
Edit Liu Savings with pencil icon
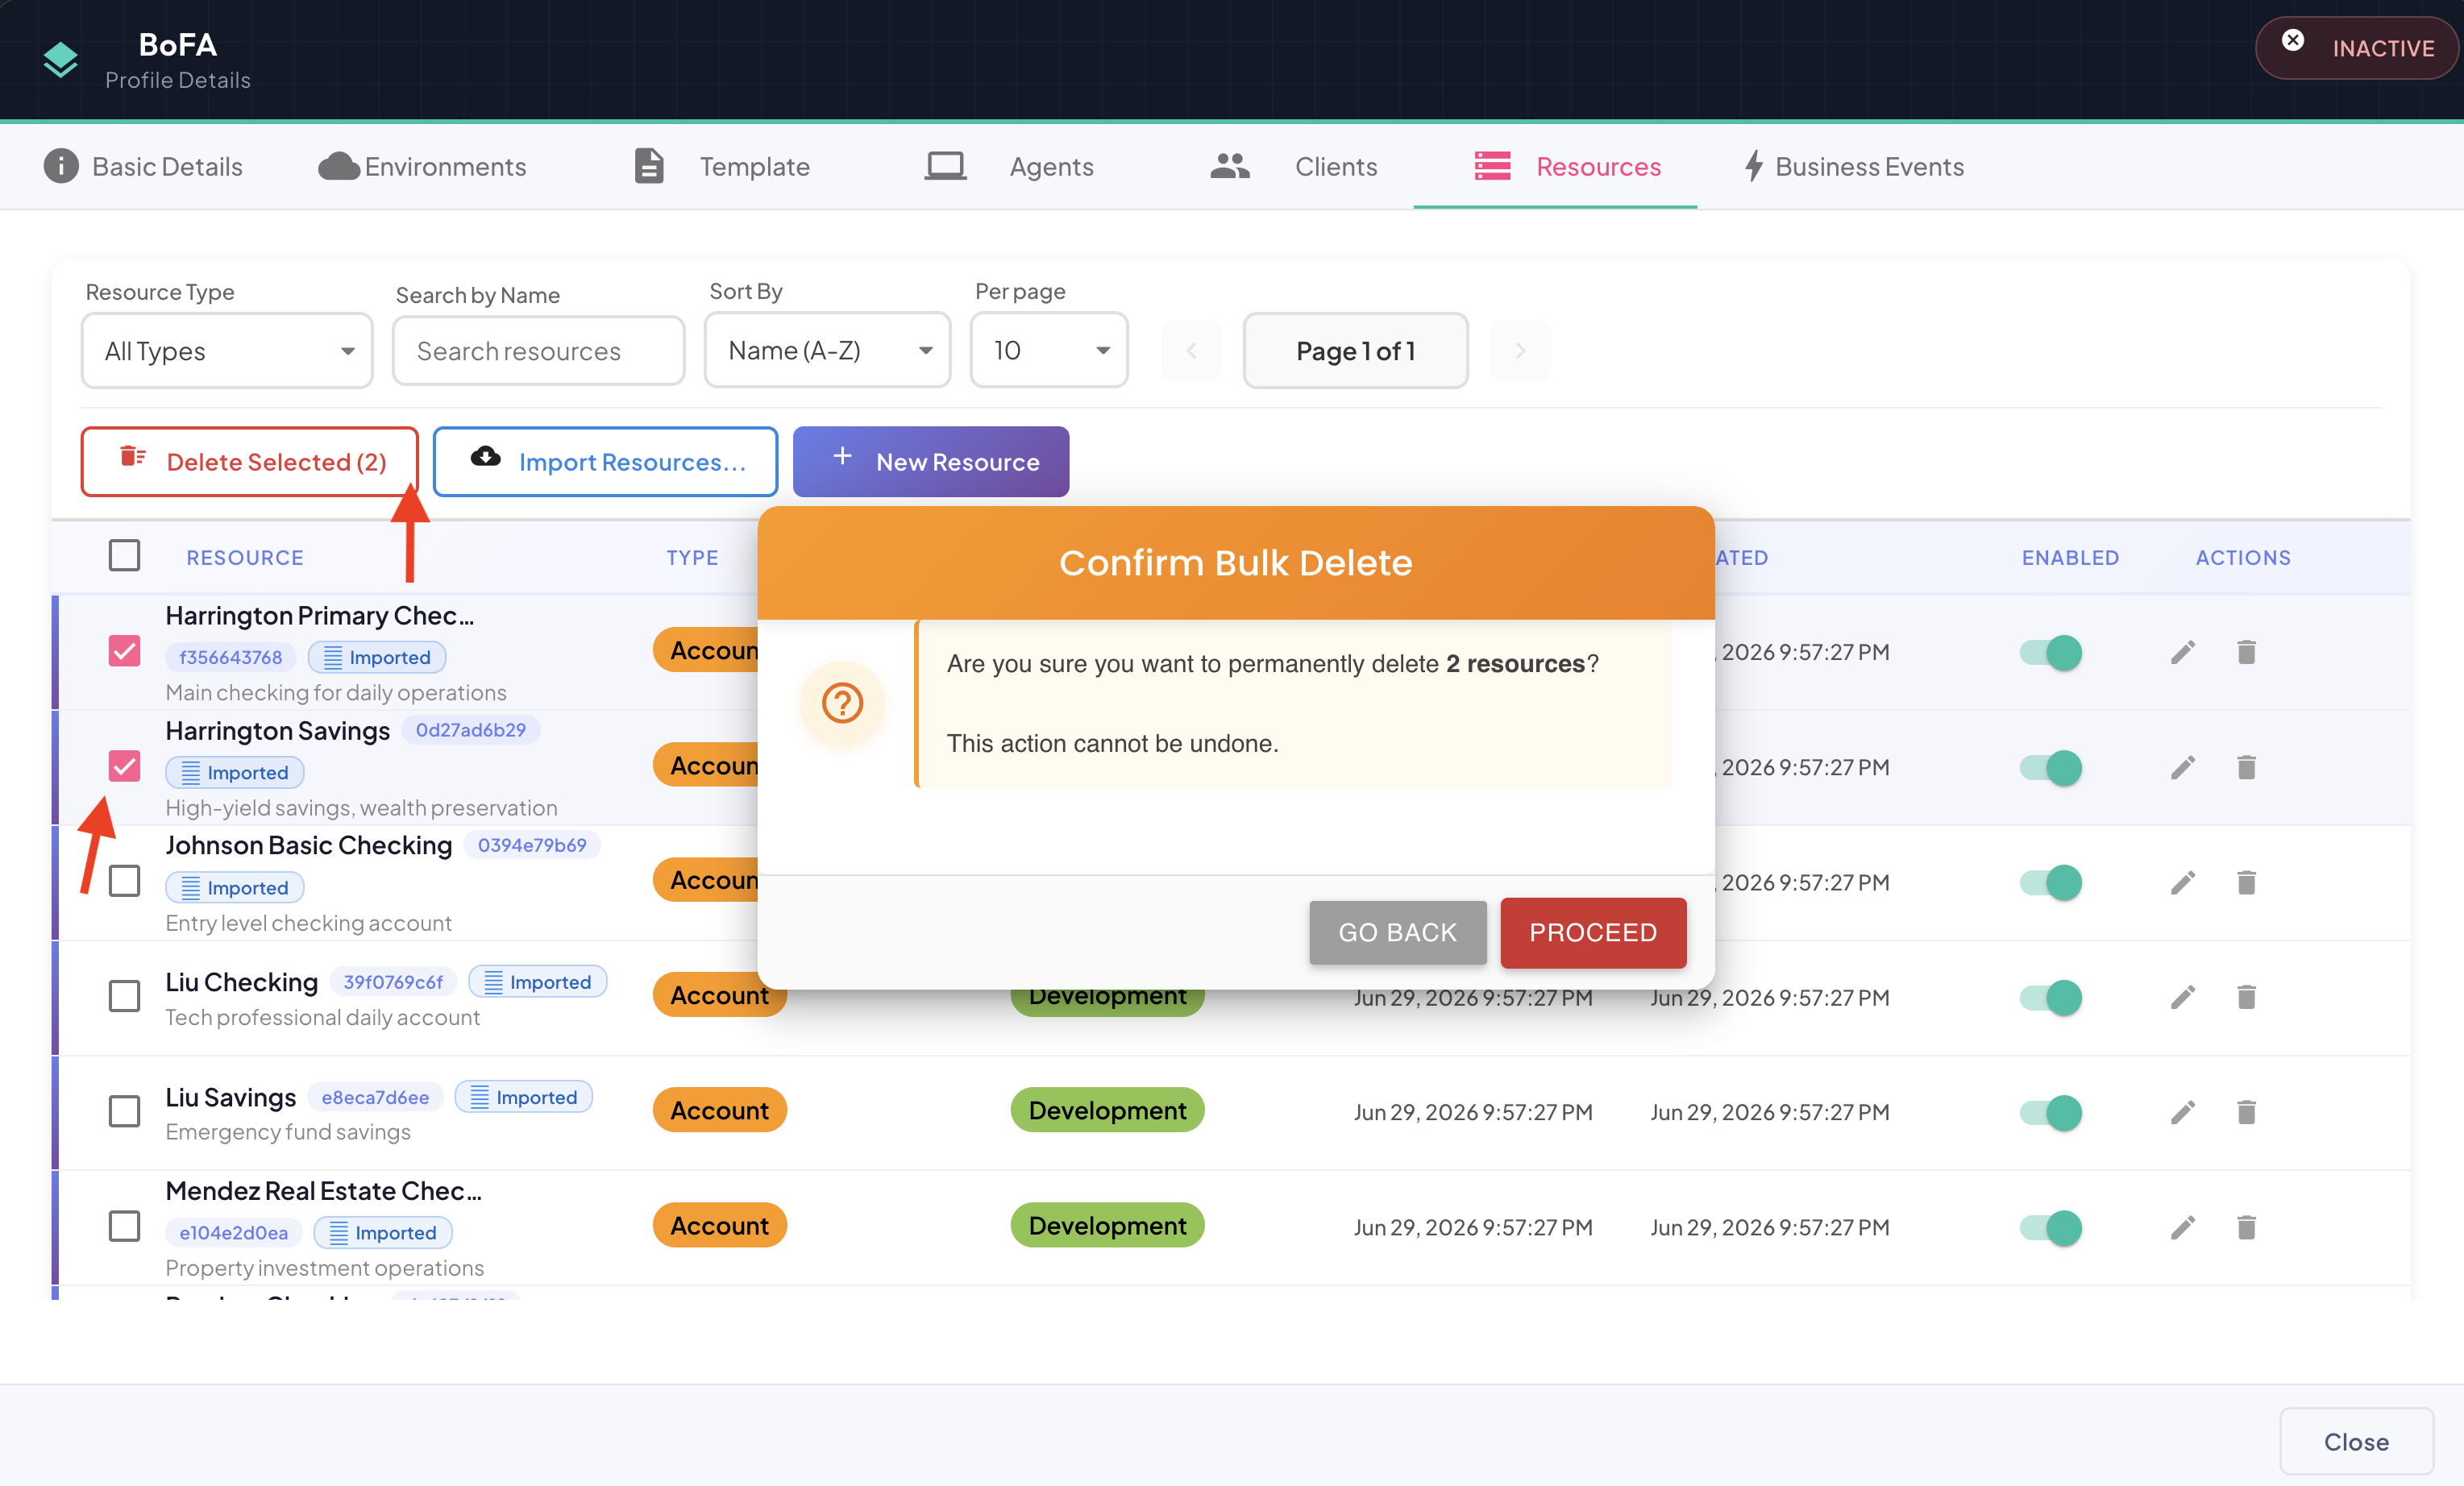click(2183, 1112)
